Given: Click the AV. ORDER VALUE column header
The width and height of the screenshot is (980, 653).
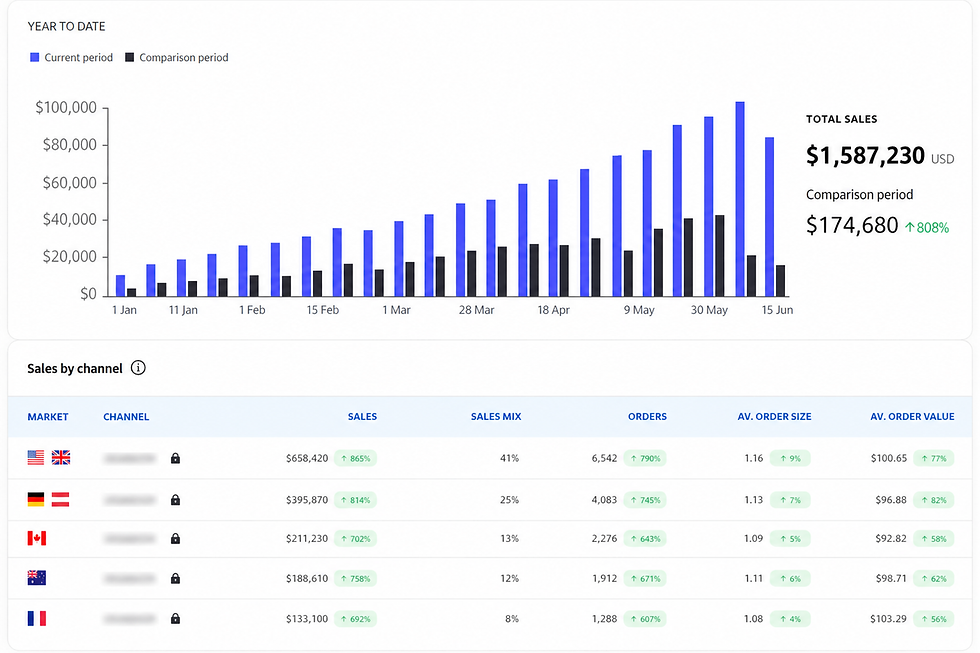Looking at the screenshot, I should 912,417.
